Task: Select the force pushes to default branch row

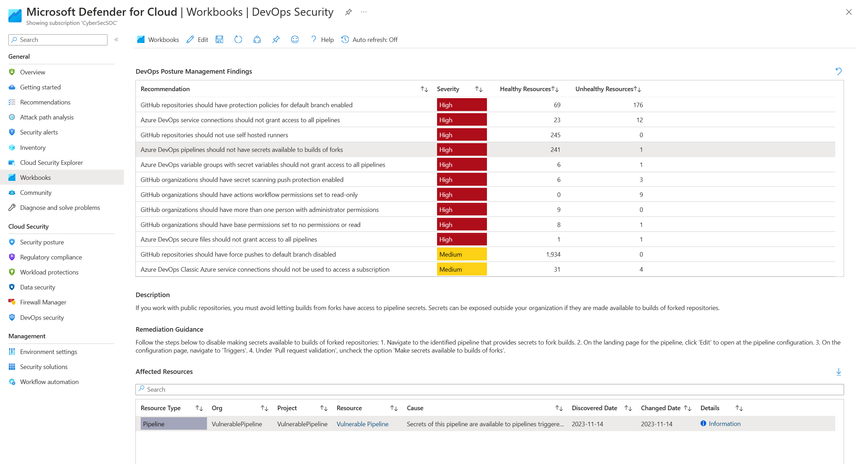Action: (485, 254)
